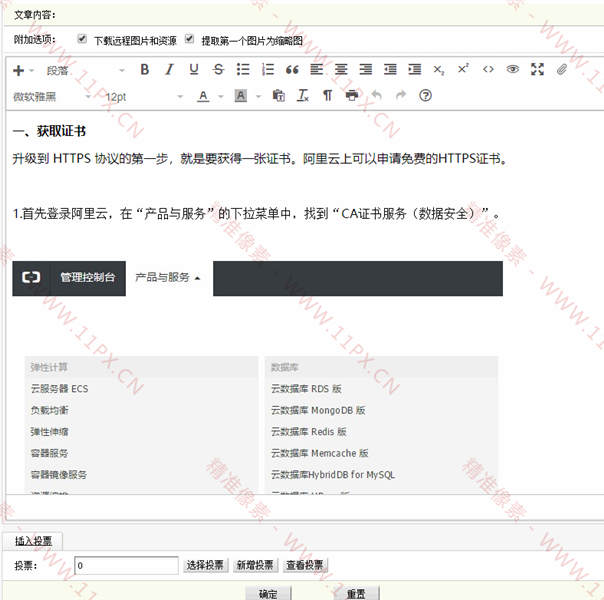
Task: Clear formatting of selected text
Action: tap(303, 96)
